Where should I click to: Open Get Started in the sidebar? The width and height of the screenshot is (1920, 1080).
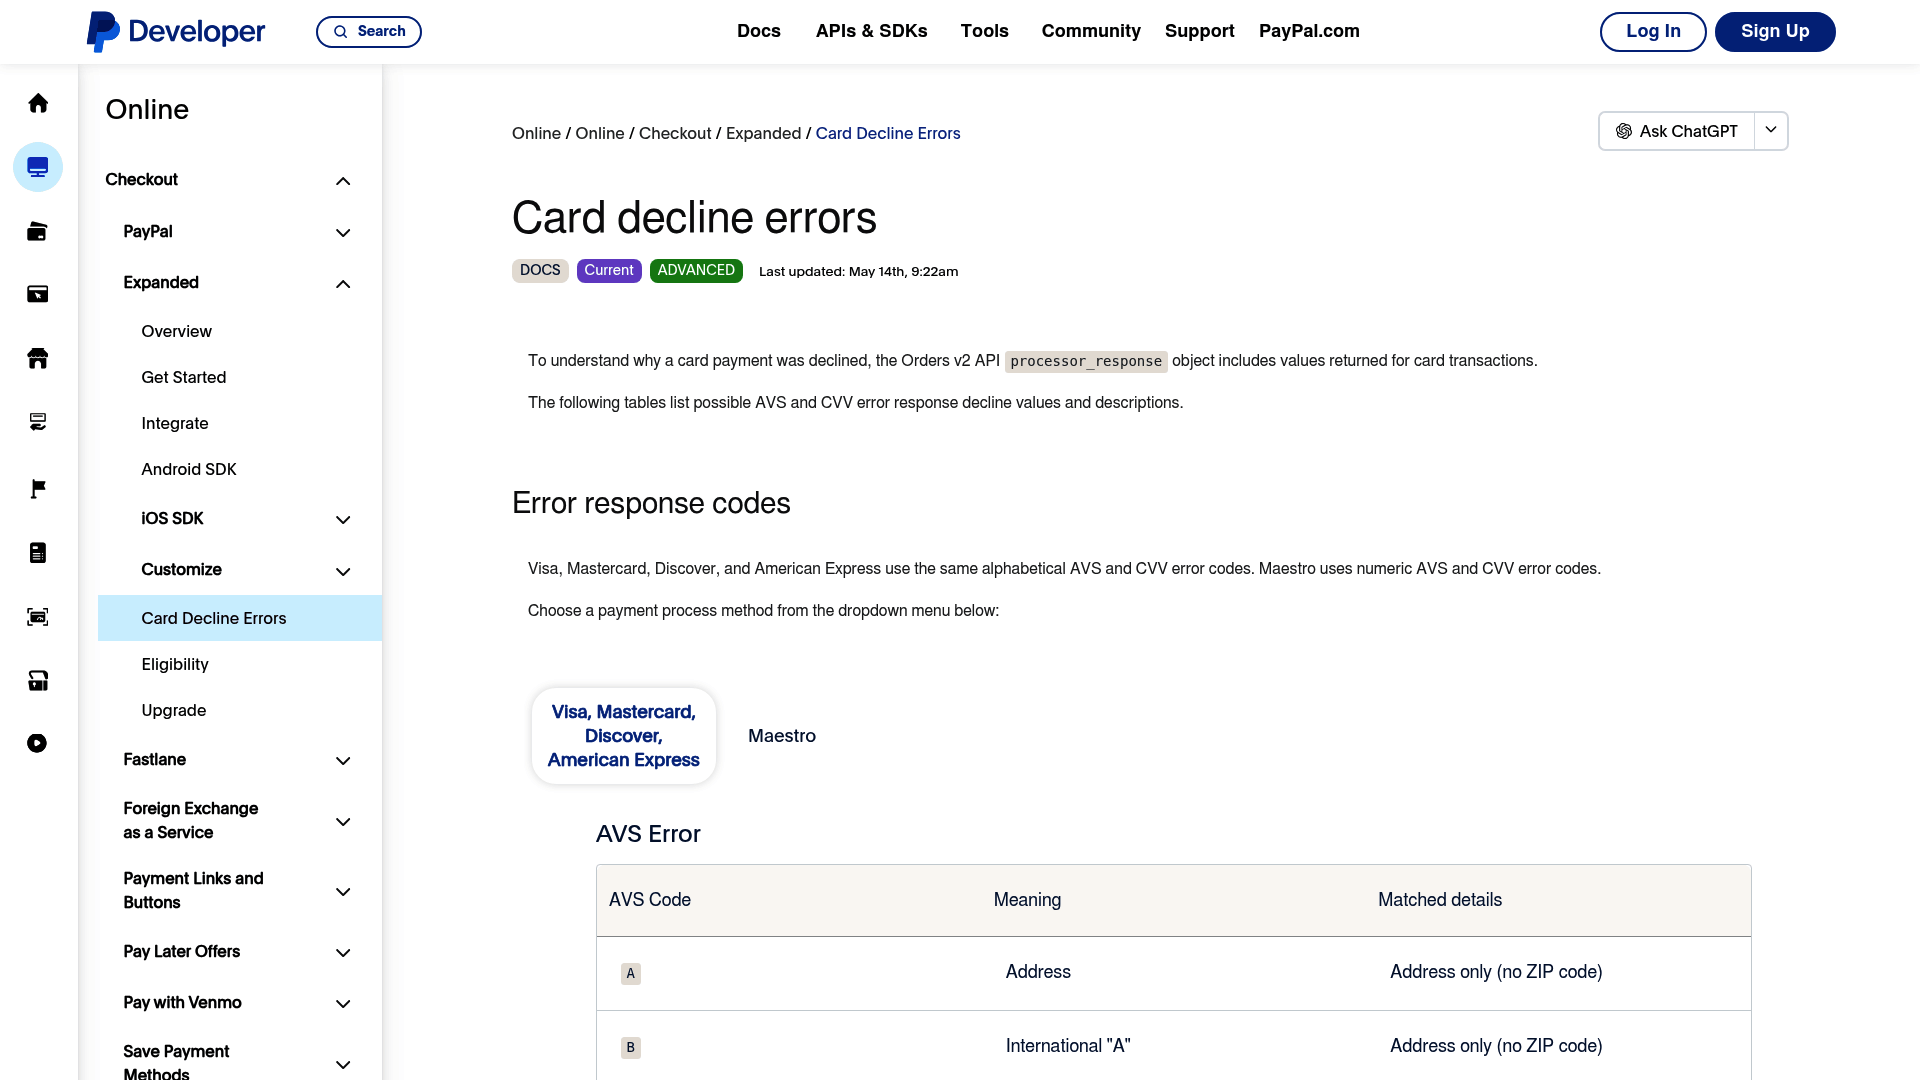[x=184, y=377]
